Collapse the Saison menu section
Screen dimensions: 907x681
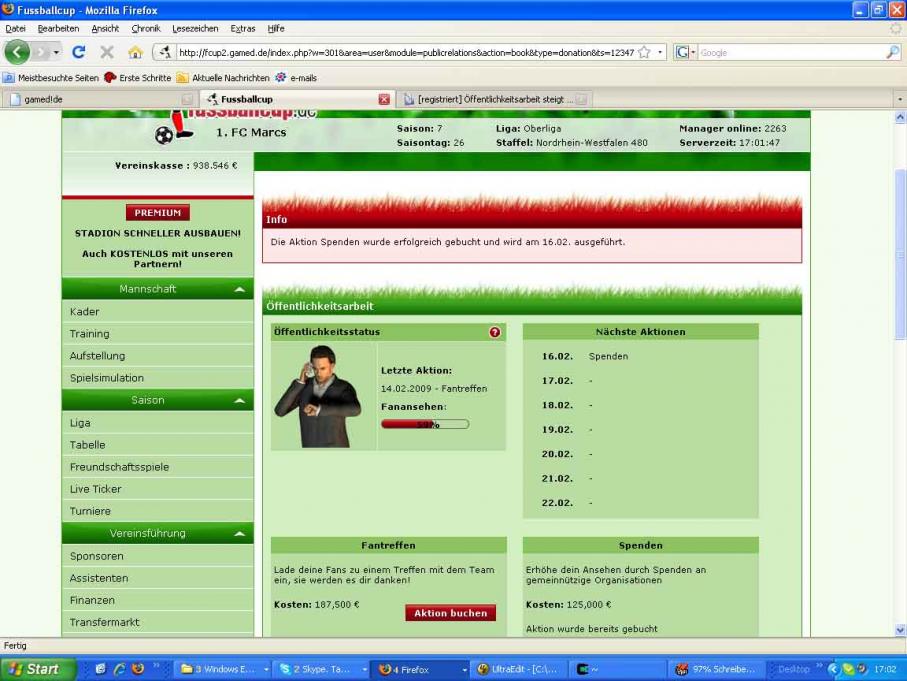[x=238, y=400]
